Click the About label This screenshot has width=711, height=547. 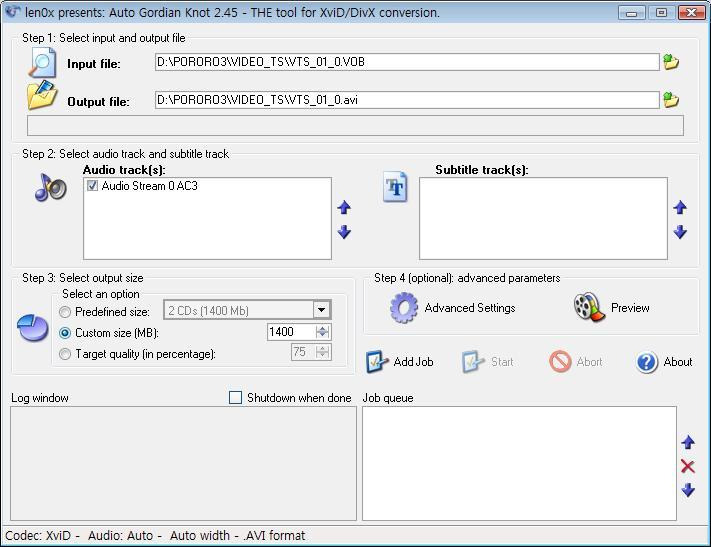(x=678, y=362)
